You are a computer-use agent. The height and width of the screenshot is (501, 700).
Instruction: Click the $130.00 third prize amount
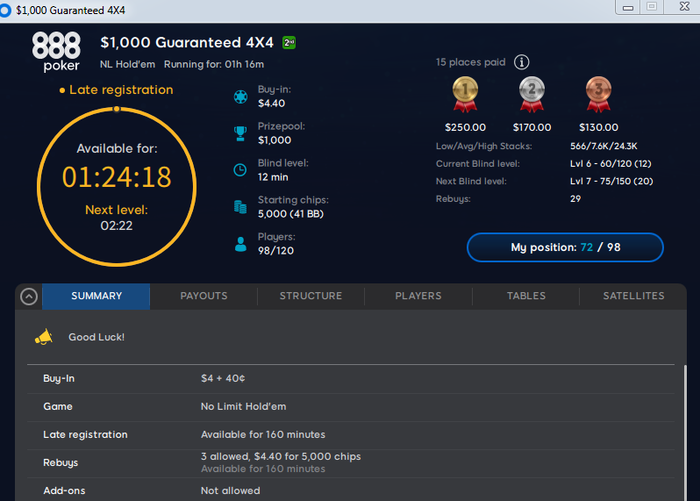tap(599, 127)
